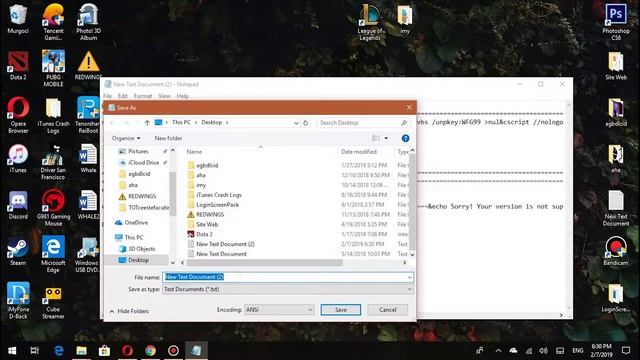The height and width of the screenshot is (360, 640).
Task: Open the Discord desktop shortcut
Action: pyautogui.click(x=18, y=205)
